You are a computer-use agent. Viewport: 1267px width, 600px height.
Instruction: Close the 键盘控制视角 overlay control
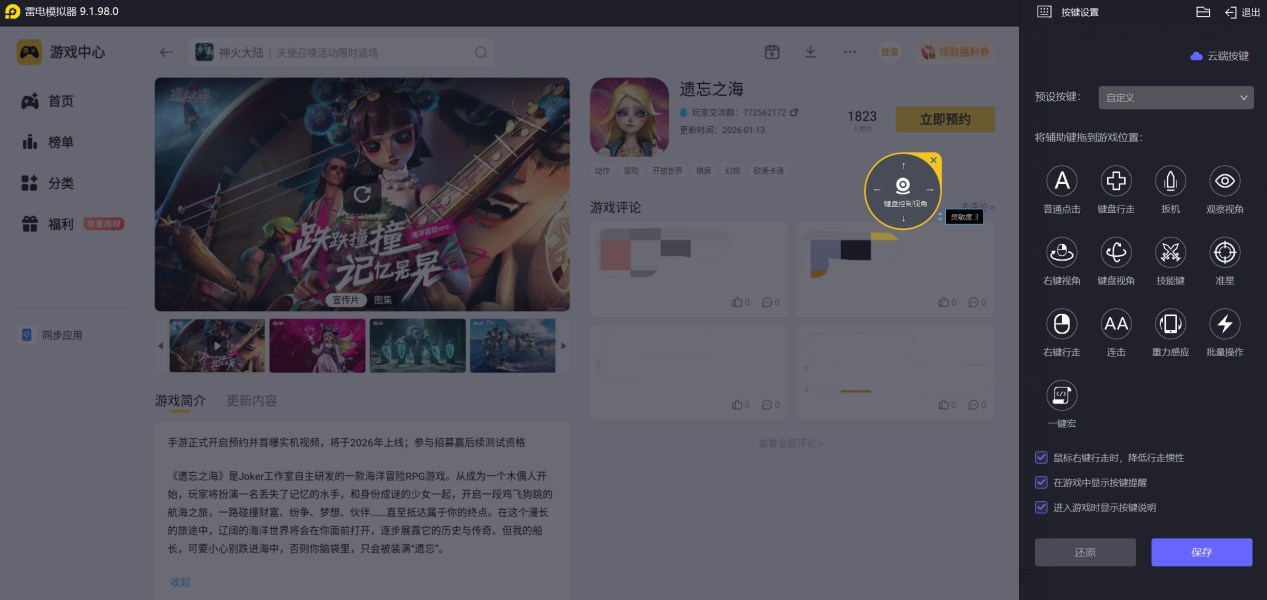[x=934, y=160]
